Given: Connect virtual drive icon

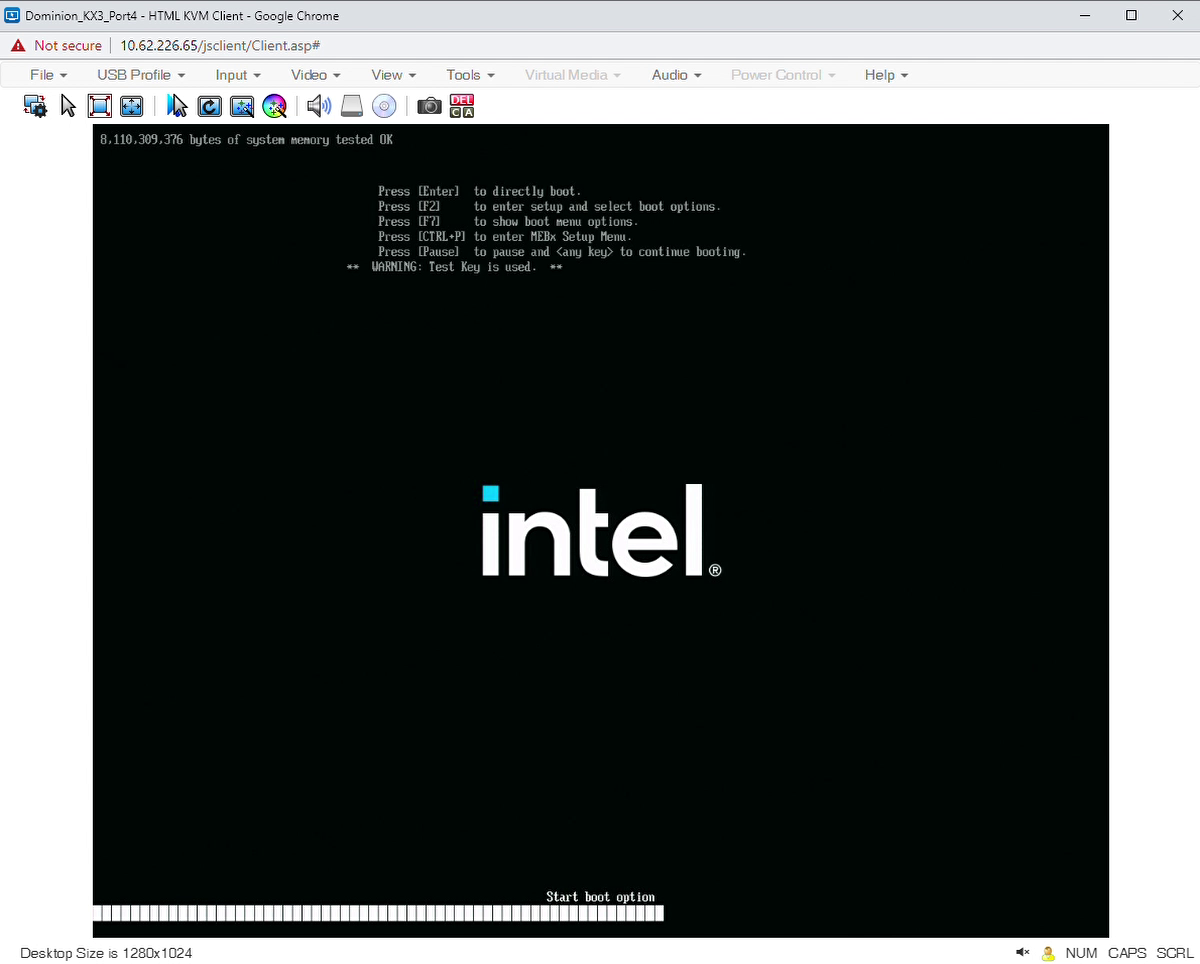Looking at the screenshot, I should tap(352, 106).
